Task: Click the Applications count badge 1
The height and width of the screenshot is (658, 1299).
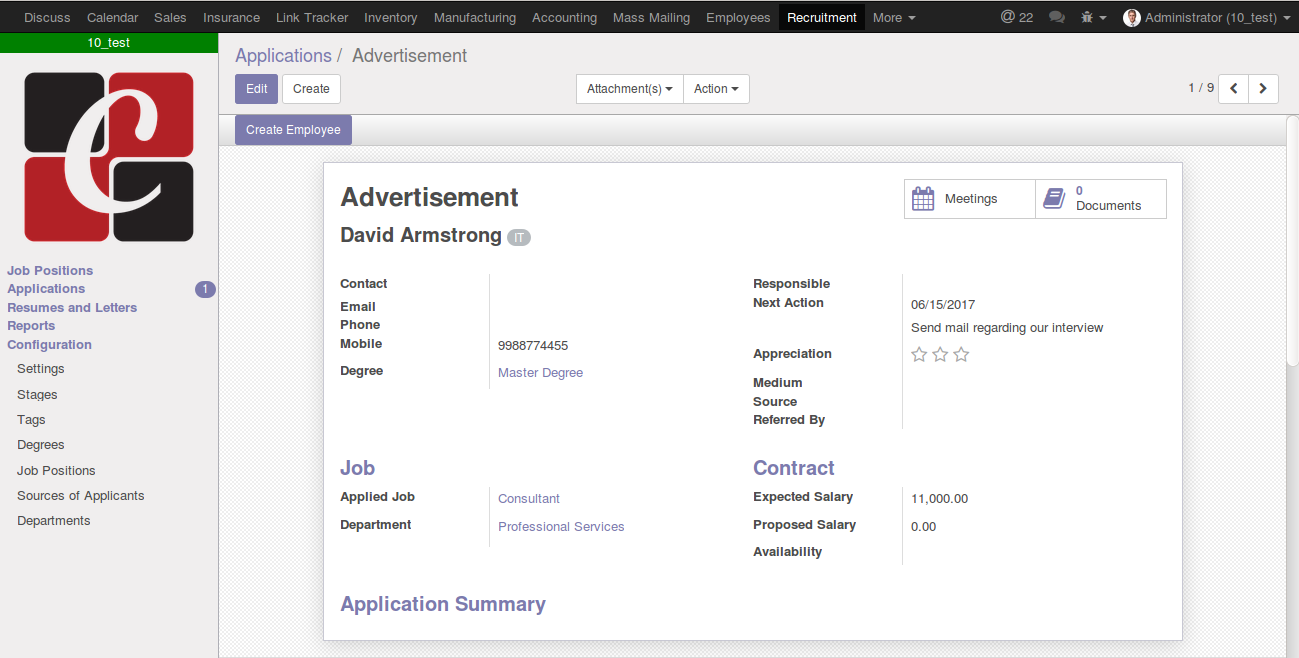Action: 205,290
